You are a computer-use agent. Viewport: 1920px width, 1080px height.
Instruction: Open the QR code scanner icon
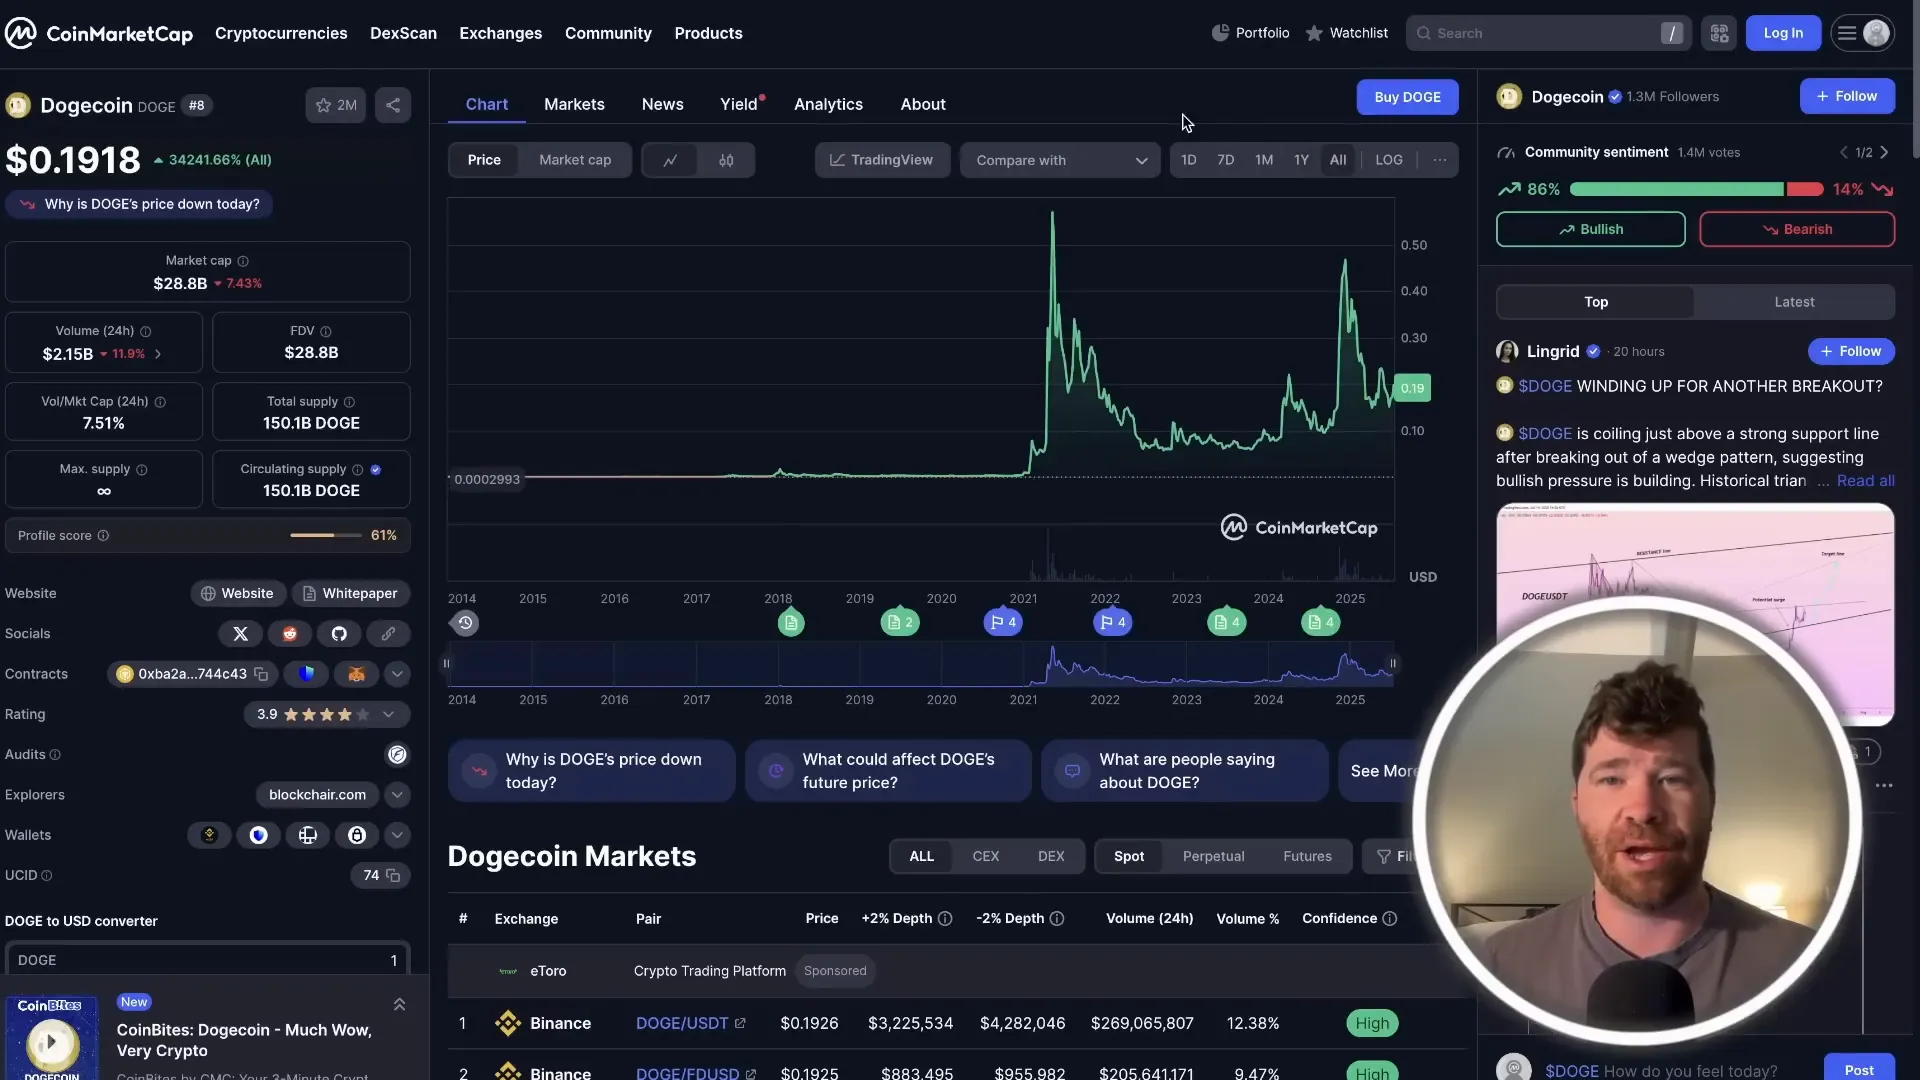1719,33
